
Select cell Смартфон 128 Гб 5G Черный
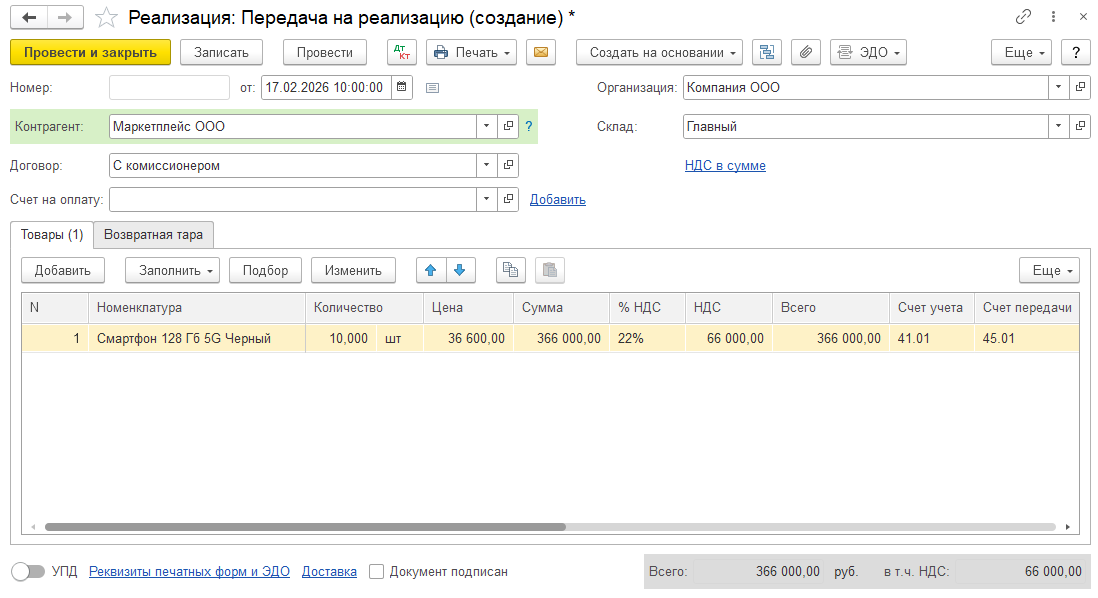coord(197,338)
